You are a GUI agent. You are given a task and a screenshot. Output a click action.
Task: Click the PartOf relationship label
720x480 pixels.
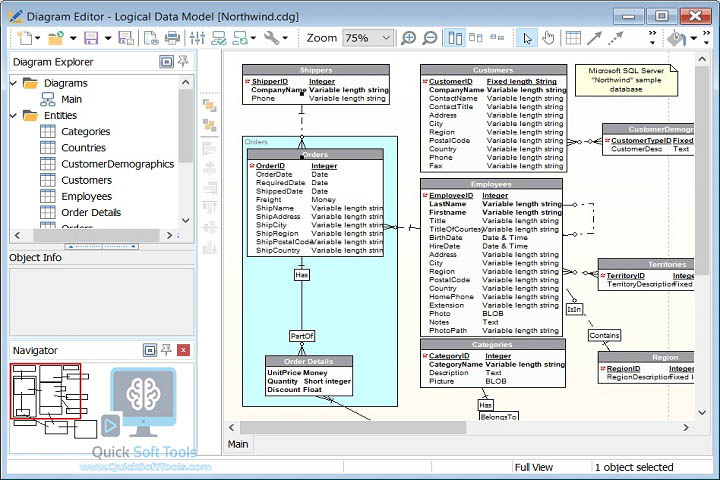302,336
